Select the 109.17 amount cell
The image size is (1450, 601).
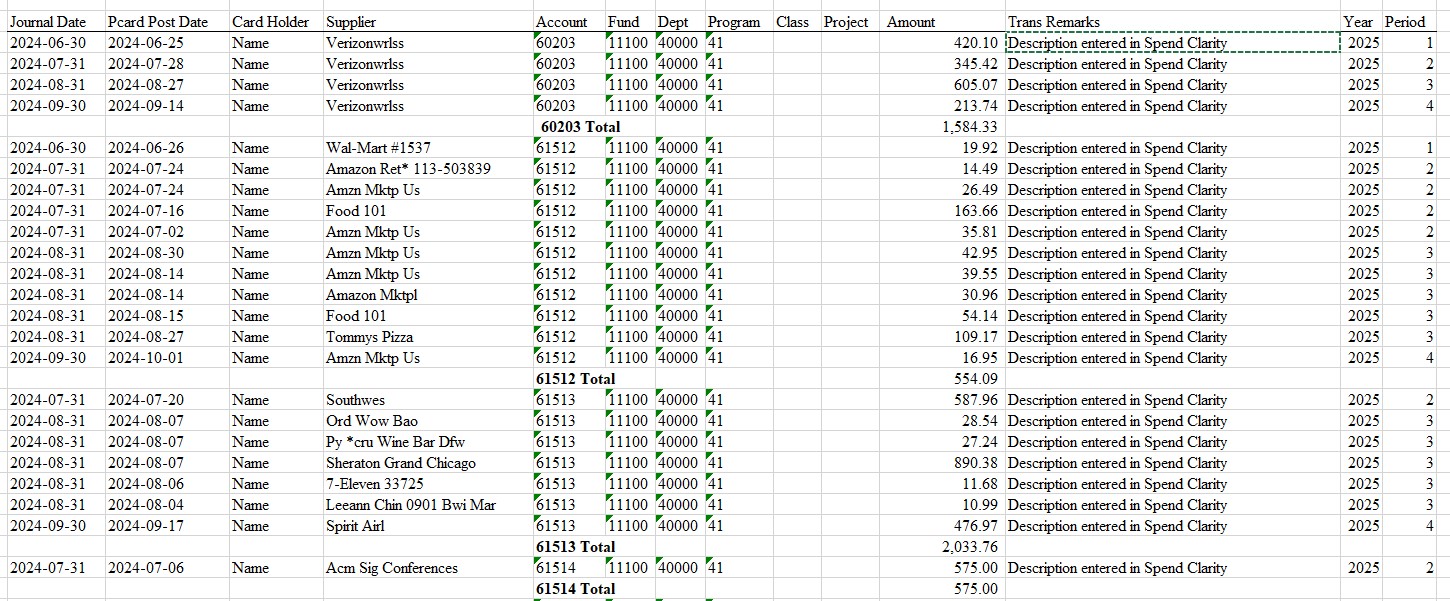tap(944, 337)
